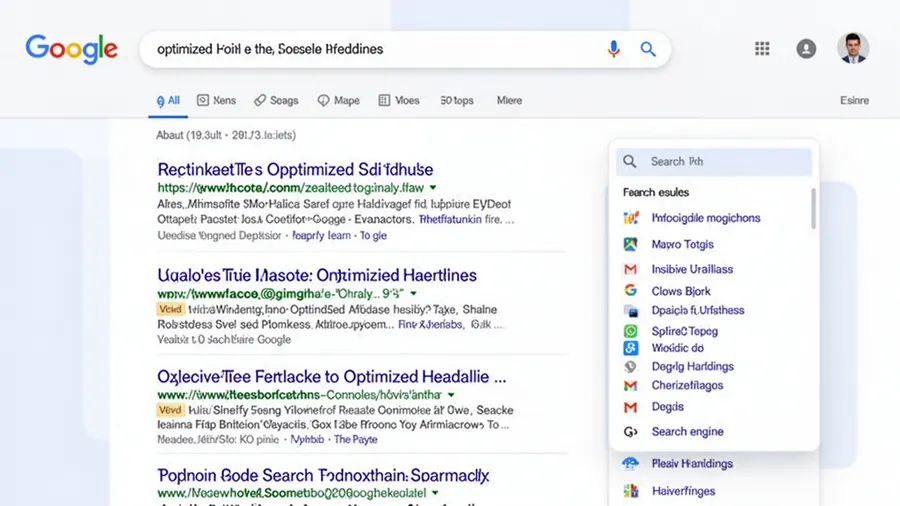Select 'Degrlg Harldings' in panel
Image resolution: width=900 pixels, height=506 pixels.
coord(693,367)
